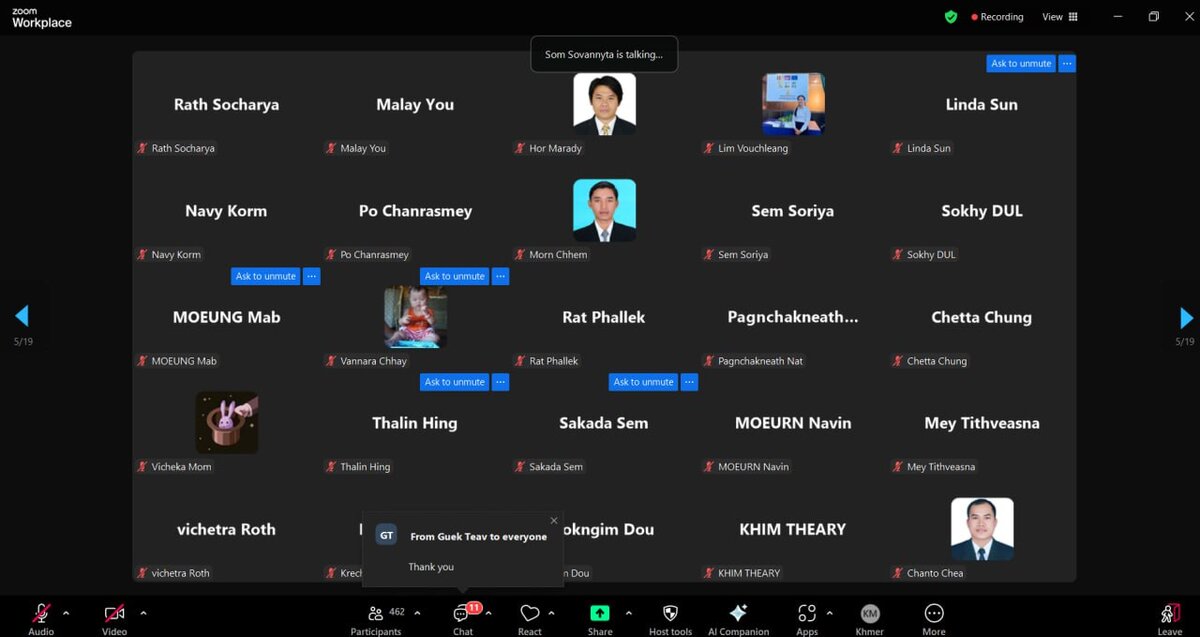This screenshot has width=1200, height=637.
Task: Open the React heart menu
Action: pos(530,613)
